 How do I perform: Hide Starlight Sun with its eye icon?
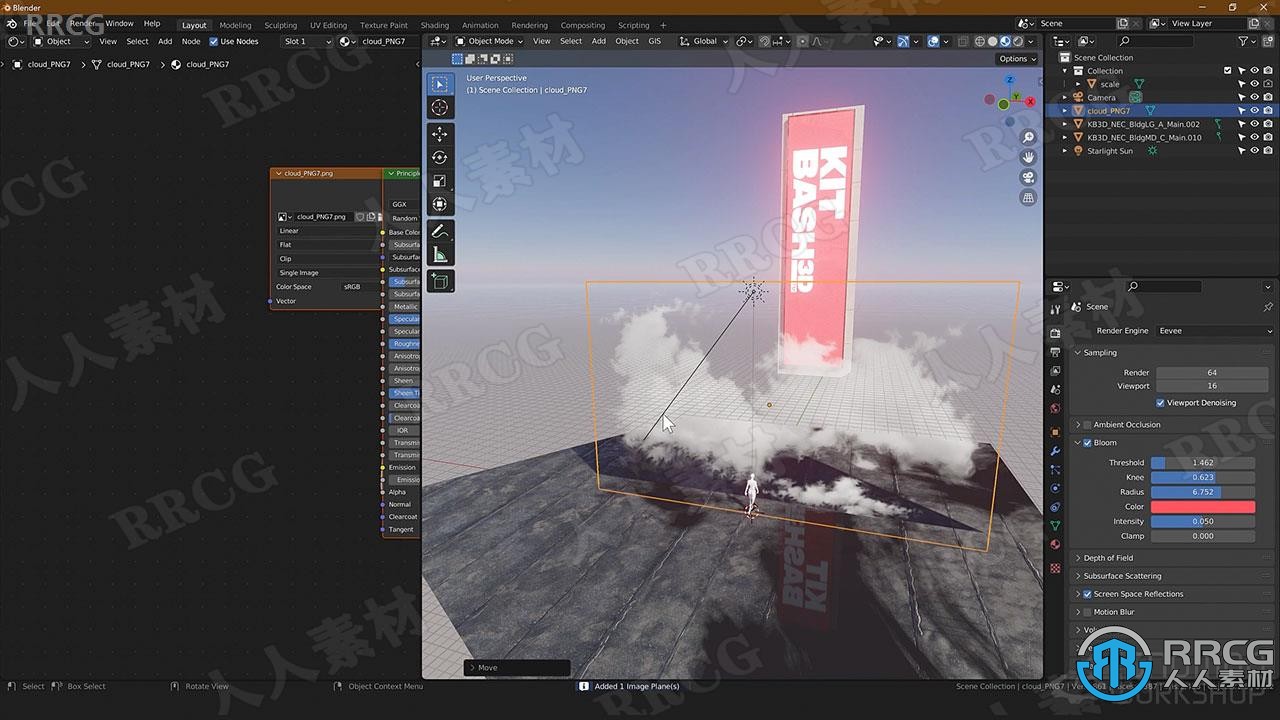pyautogui.click(x=1254, y=151)
